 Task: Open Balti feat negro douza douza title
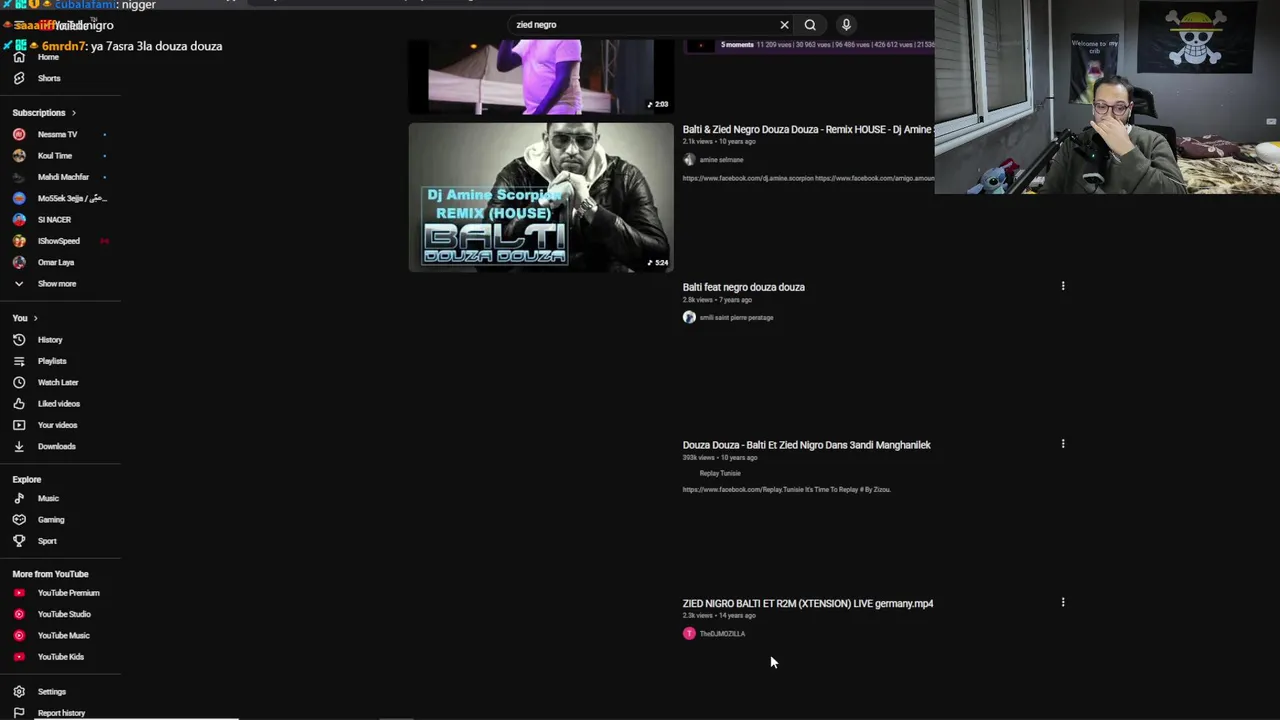(743, 287)
